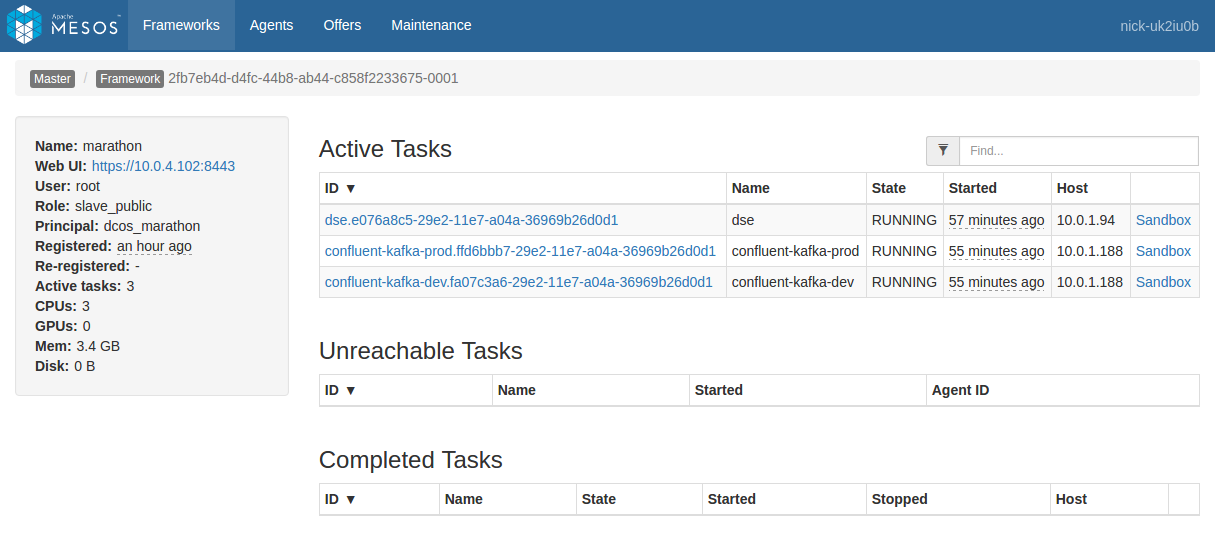Switch to Maintenance tab

(x=431, y=25)
